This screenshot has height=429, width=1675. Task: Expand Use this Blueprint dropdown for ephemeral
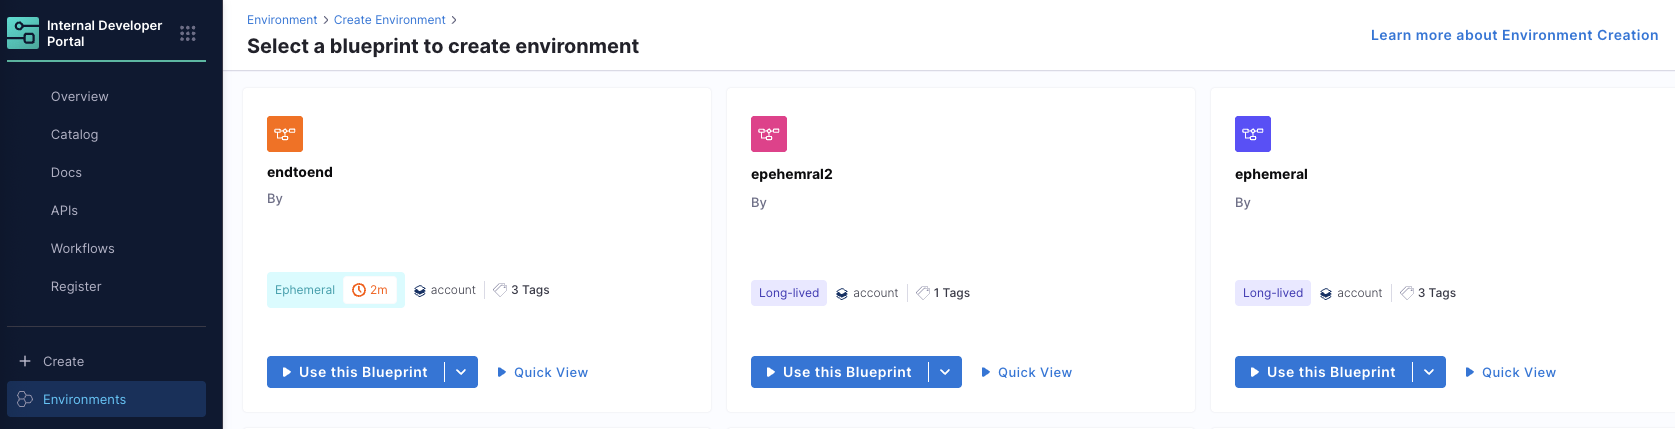(1429, 372)
